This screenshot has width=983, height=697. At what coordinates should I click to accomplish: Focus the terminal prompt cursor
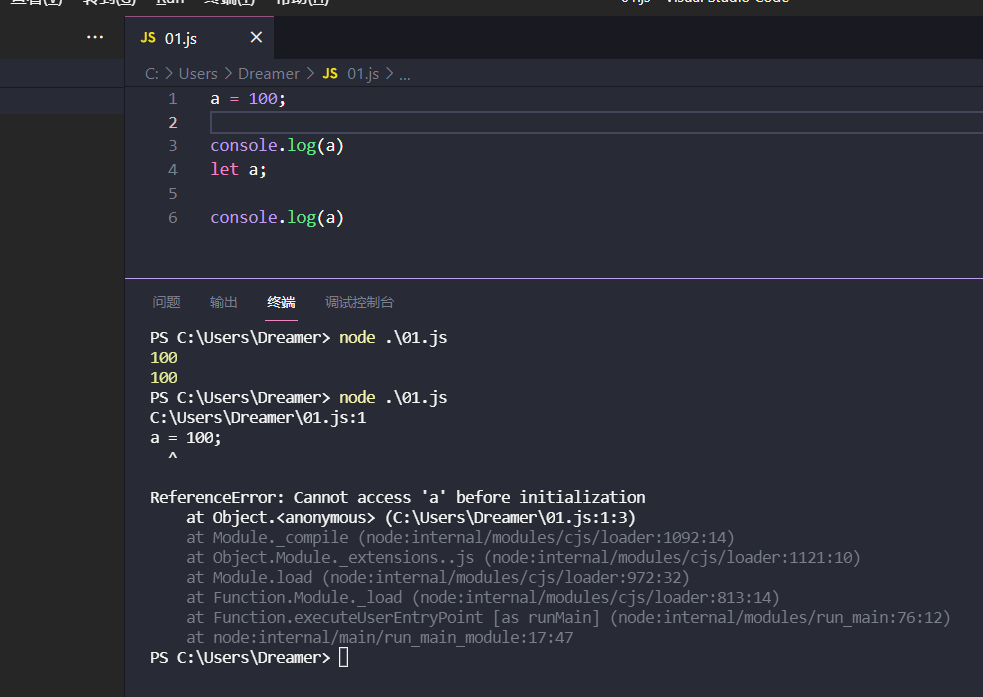pyautogui.click(x=344, y=658)
